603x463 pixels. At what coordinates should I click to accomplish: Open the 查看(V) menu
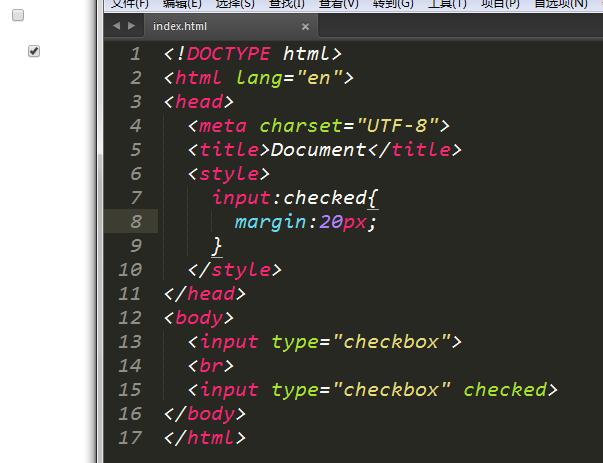338,4
